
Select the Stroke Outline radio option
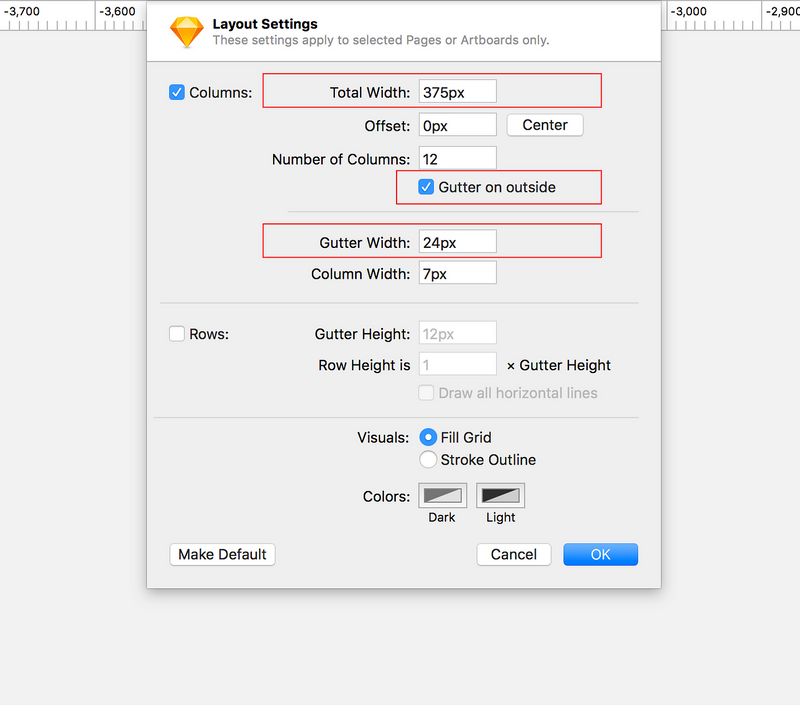428,460
